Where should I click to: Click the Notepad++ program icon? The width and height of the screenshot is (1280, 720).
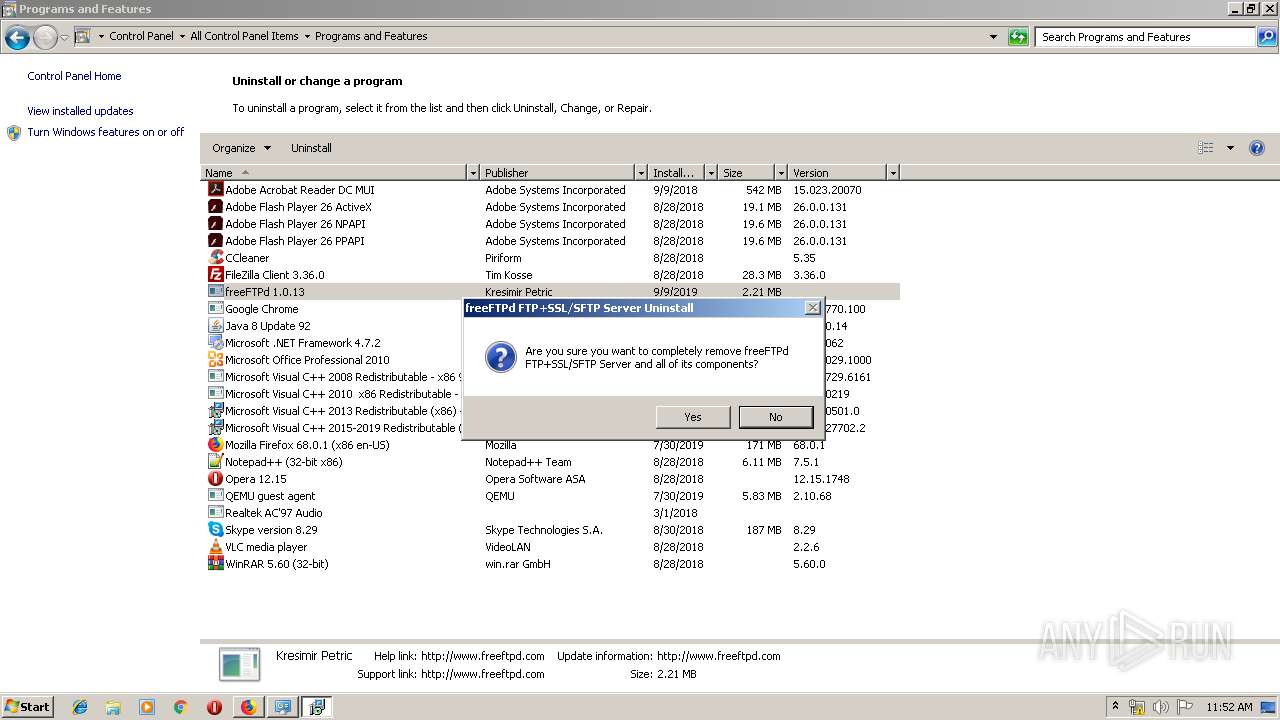coord(215,461)
